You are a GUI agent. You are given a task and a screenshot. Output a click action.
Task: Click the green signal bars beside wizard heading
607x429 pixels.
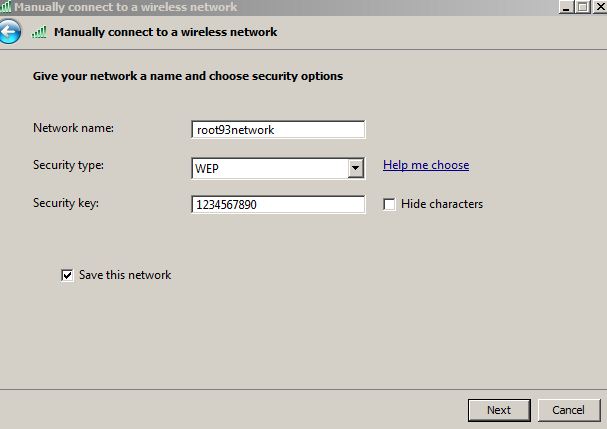(40, 32)
